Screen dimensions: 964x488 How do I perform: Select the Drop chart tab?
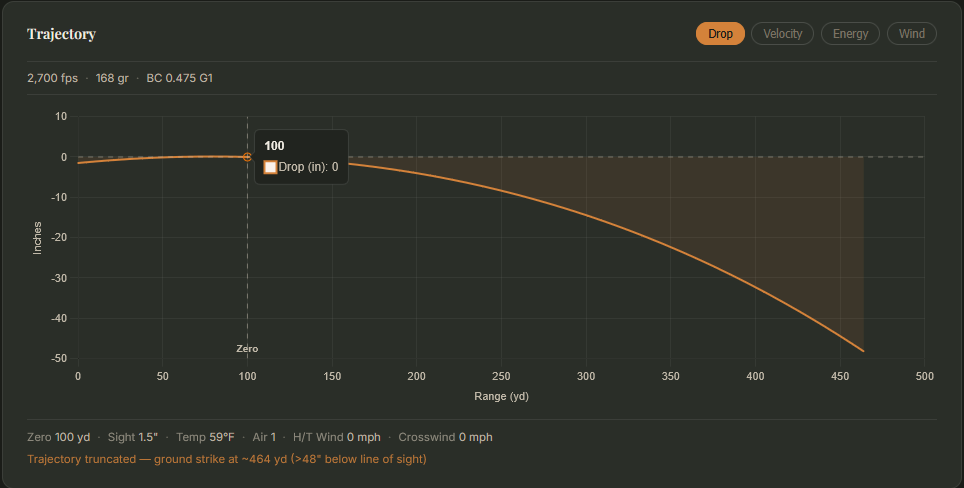720,34
